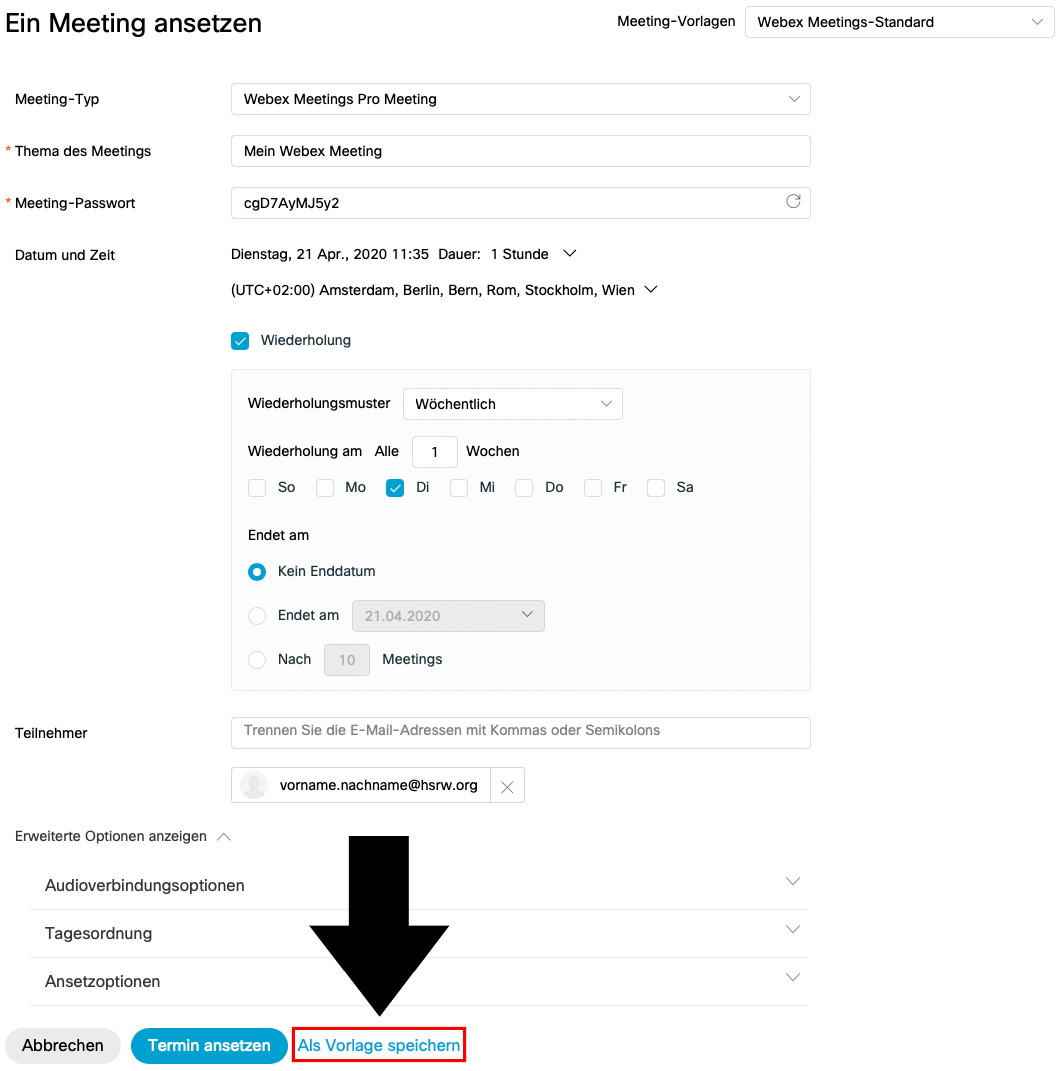Image resolution: width=1060 pixels, height=1071 pixels.
Task: Select the Kein Enddatum radio button
Action: click(257, 572)
